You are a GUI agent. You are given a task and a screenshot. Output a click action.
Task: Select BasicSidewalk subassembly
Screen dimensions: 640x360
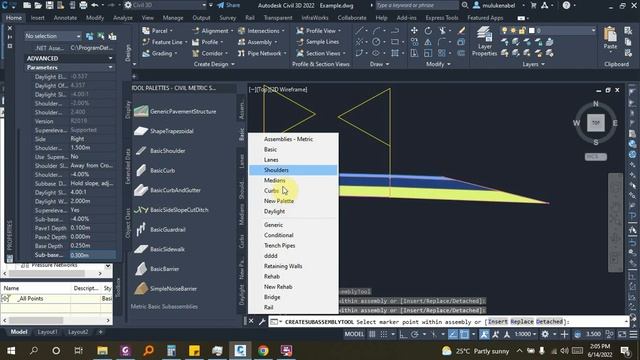pos(160,249)
